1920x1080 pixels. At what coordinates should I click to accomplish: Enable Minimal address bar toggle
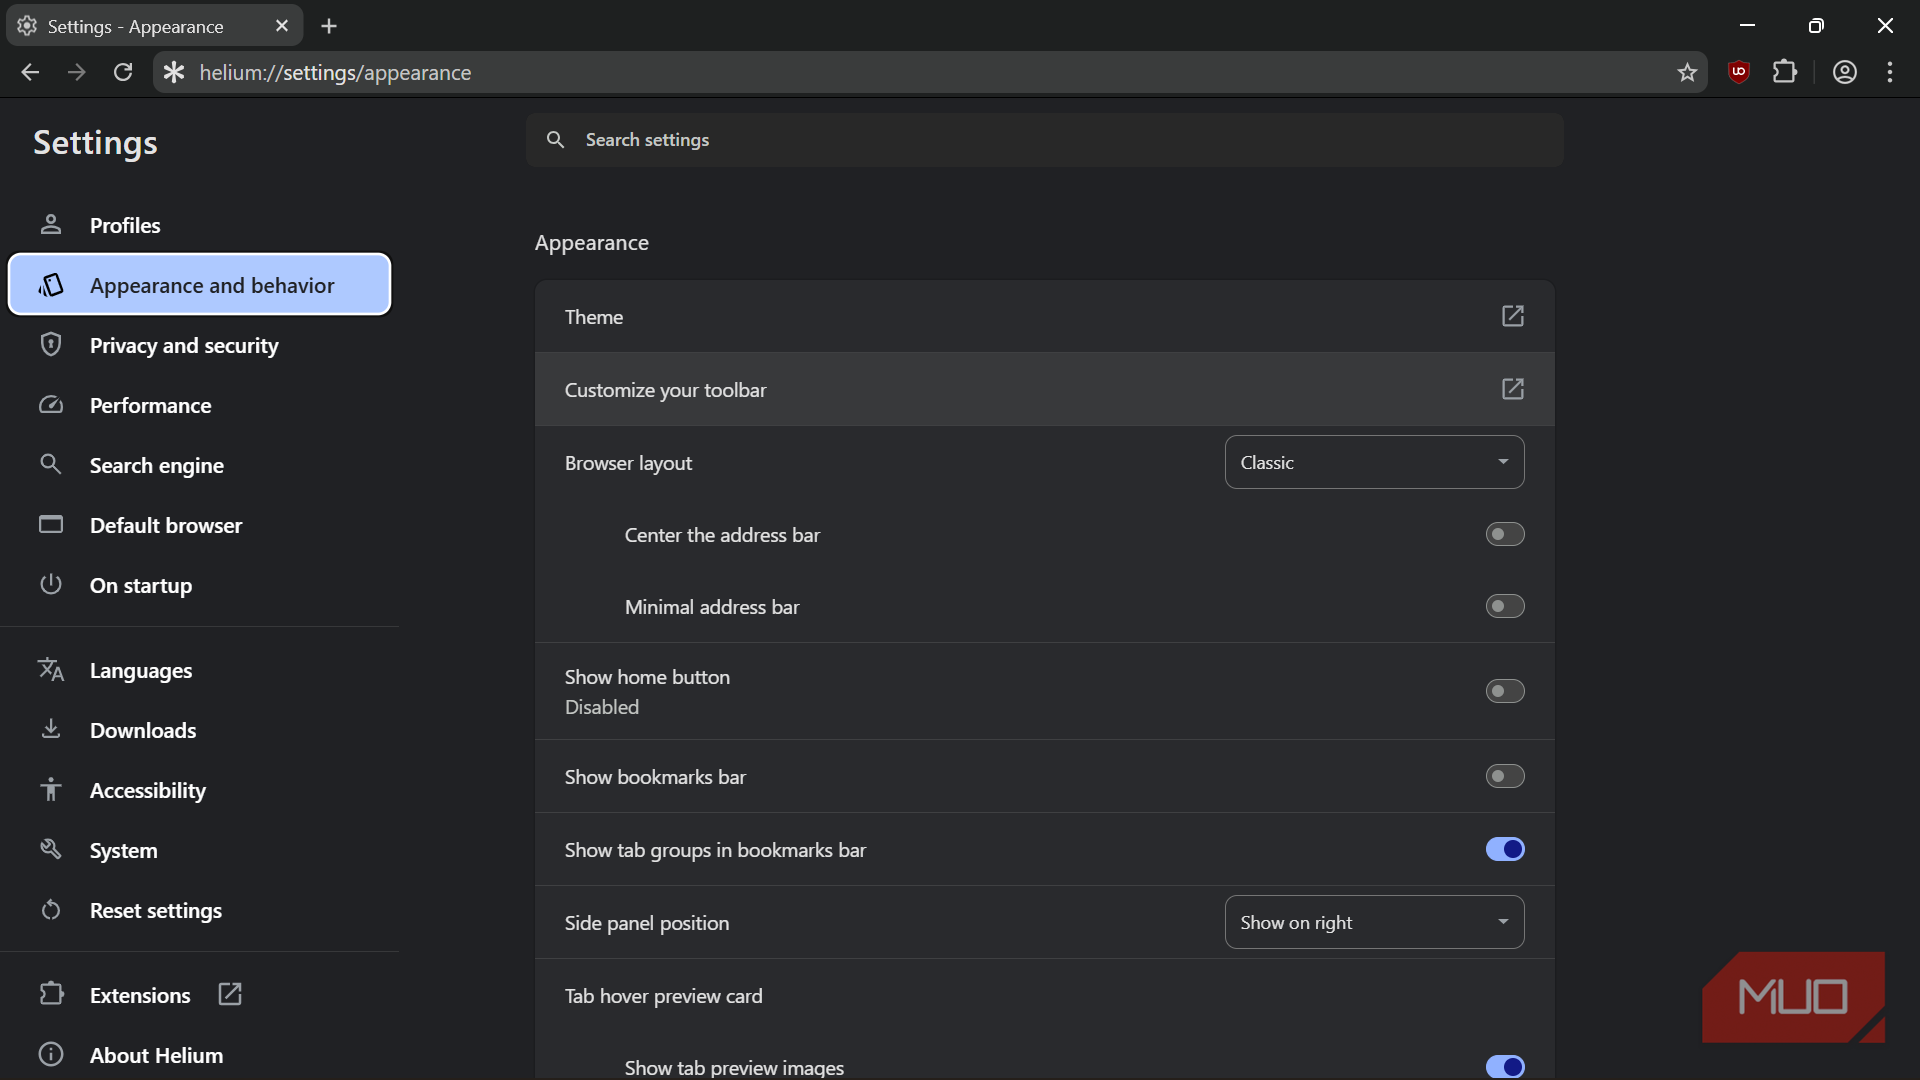tap(1505, 606)
